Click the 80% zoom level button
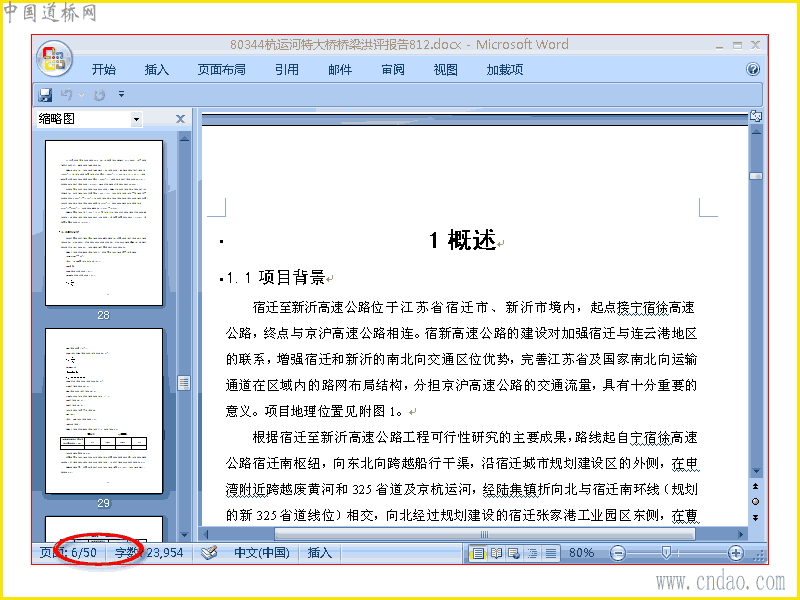The image size is (800, 600). [x=582, y=553]
